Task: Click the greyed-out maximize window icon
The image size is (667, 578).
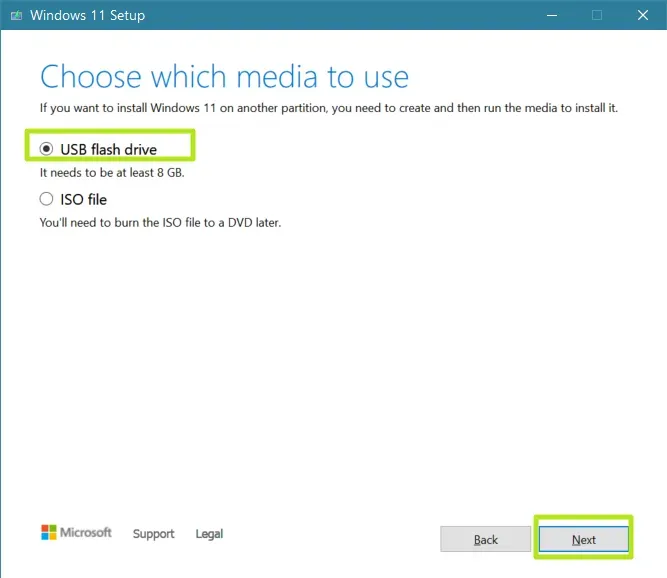Action: pyautogui.click(x=597, y=15)
